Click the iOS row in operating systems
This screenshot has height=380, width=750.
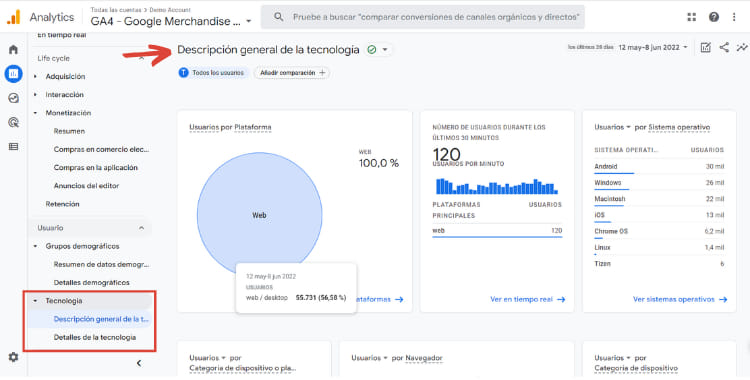click(x=659, y=215)
